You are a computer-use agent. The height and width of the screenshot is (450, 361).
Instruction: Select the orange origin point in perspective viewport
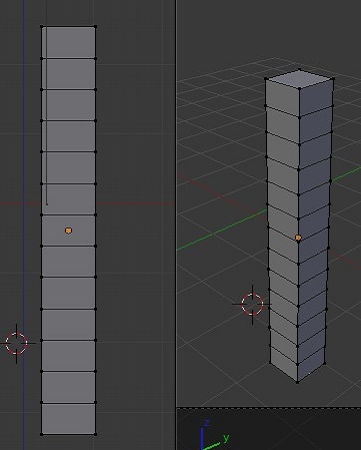(298, 238)
